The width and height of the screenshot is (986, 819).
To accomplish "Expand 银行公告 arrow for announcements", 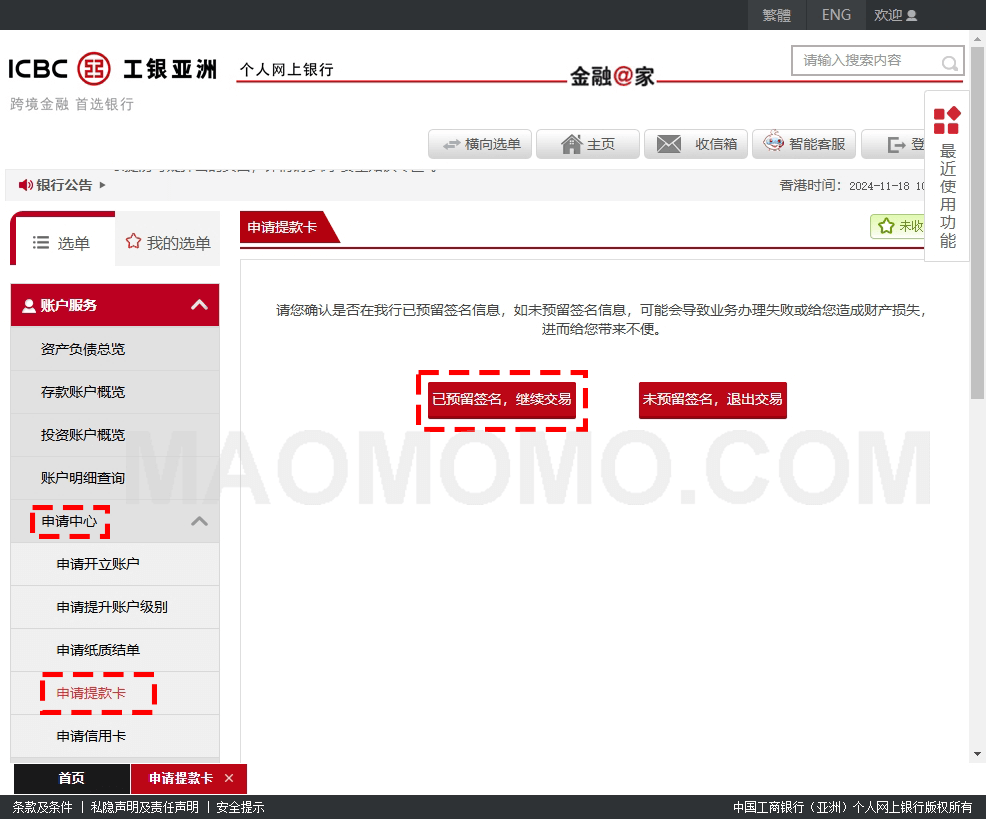I will 102,185.
